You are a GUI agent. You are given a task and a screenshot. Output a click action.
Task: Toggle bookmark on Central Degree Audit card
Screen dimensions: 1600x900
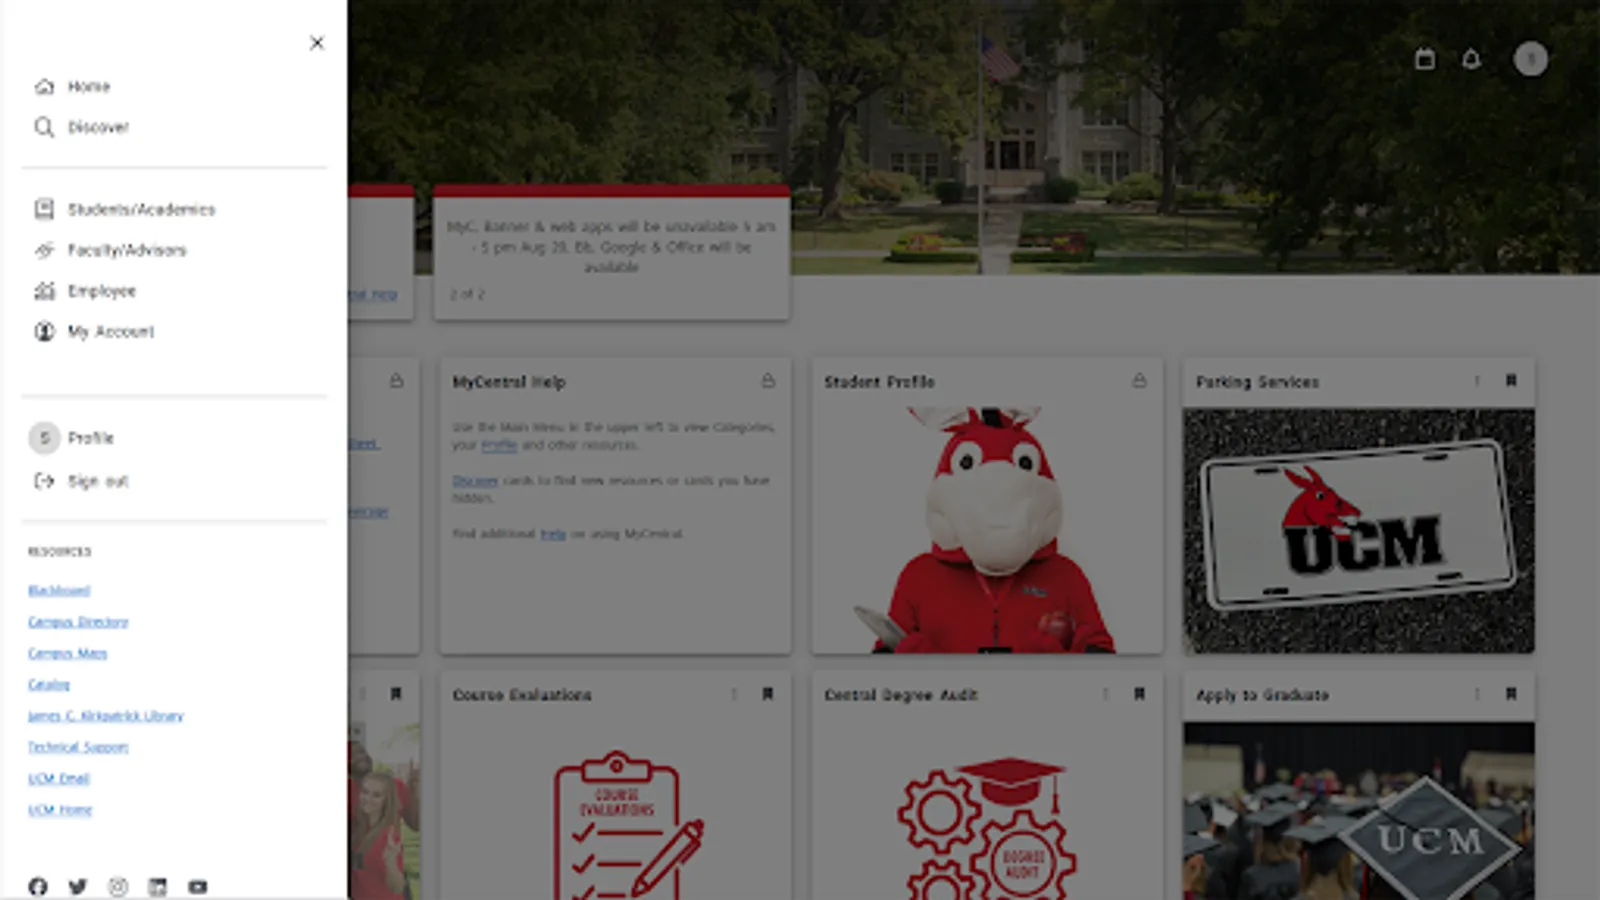[1139, 694]
